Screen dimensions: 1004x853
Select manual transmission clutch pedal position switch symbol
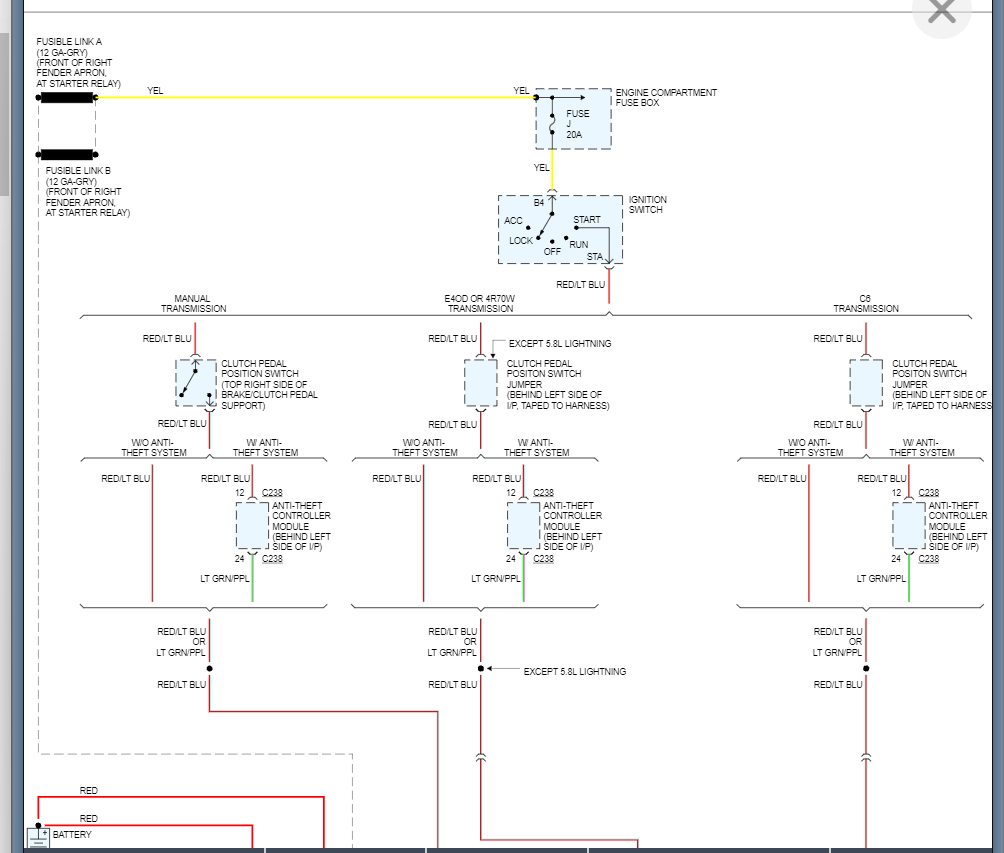coord(196,382)
